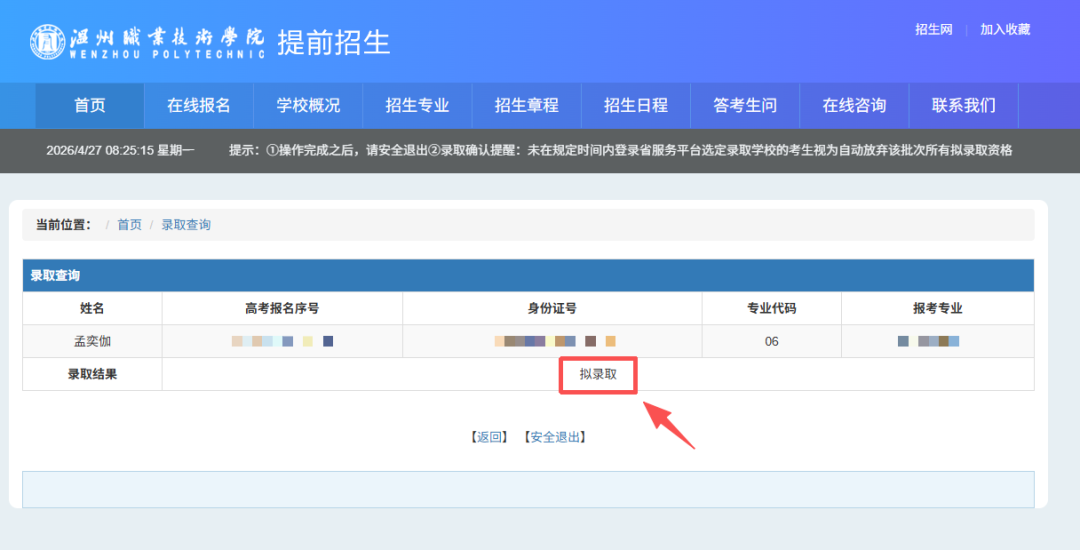
Task: Open the 在线报名 navigation menu
Action: pos(199,105)
